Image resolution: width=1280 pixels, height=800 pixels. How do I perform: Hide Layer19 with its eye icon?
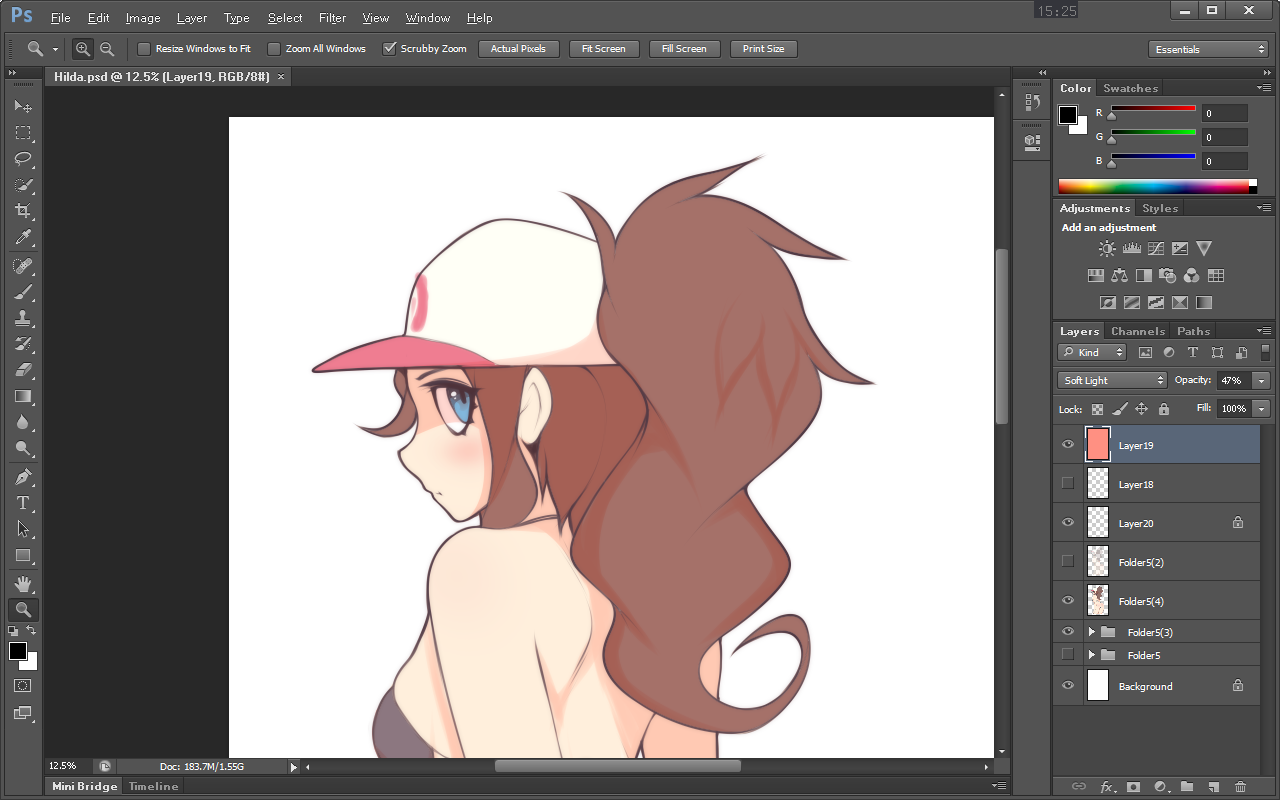point(1068,445)
